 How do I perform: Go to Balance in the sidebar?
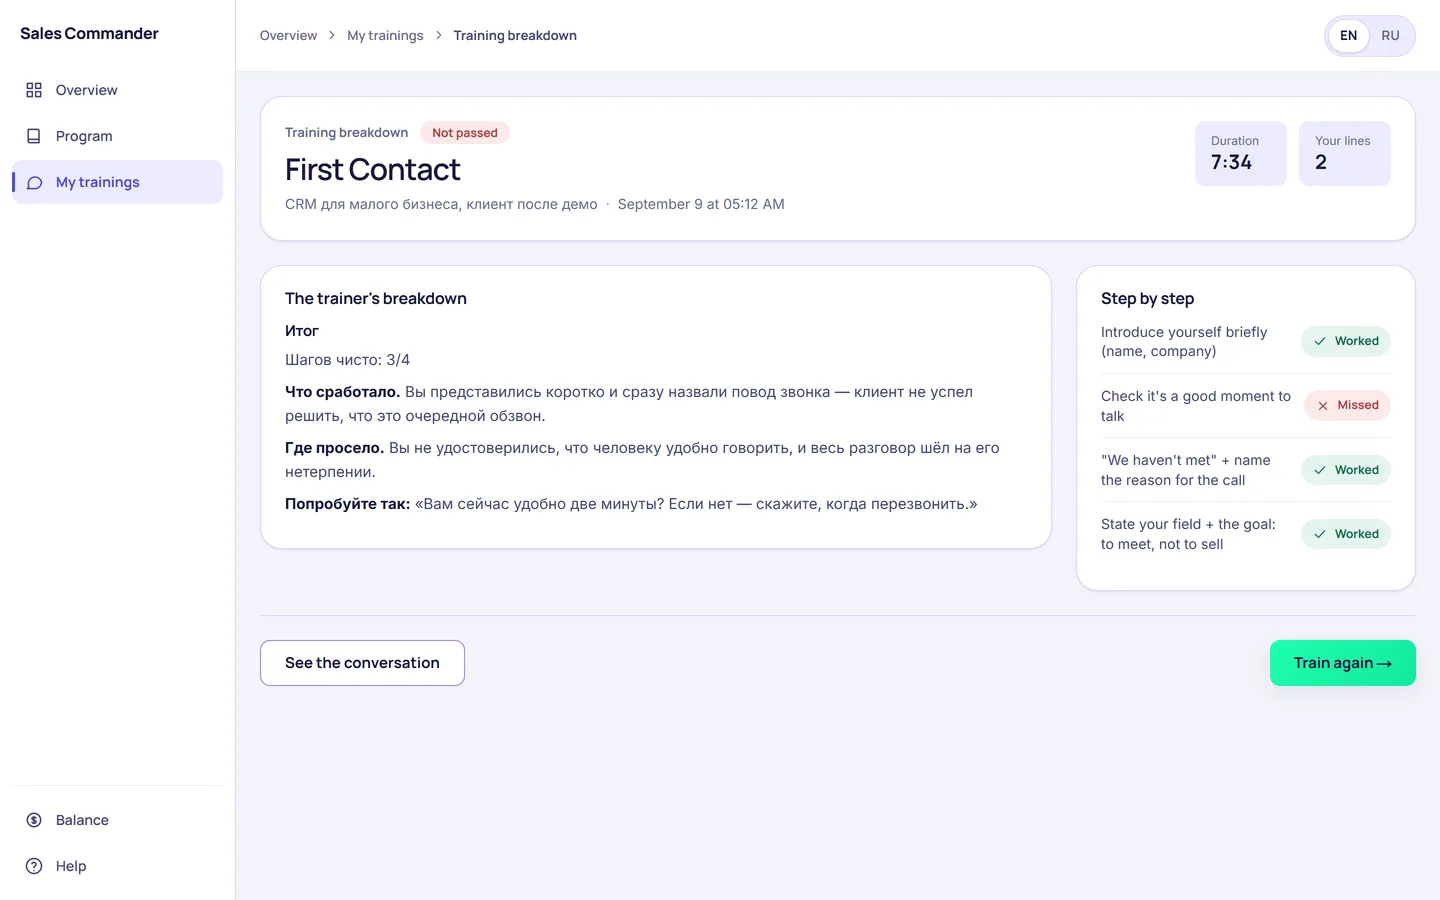117,820
